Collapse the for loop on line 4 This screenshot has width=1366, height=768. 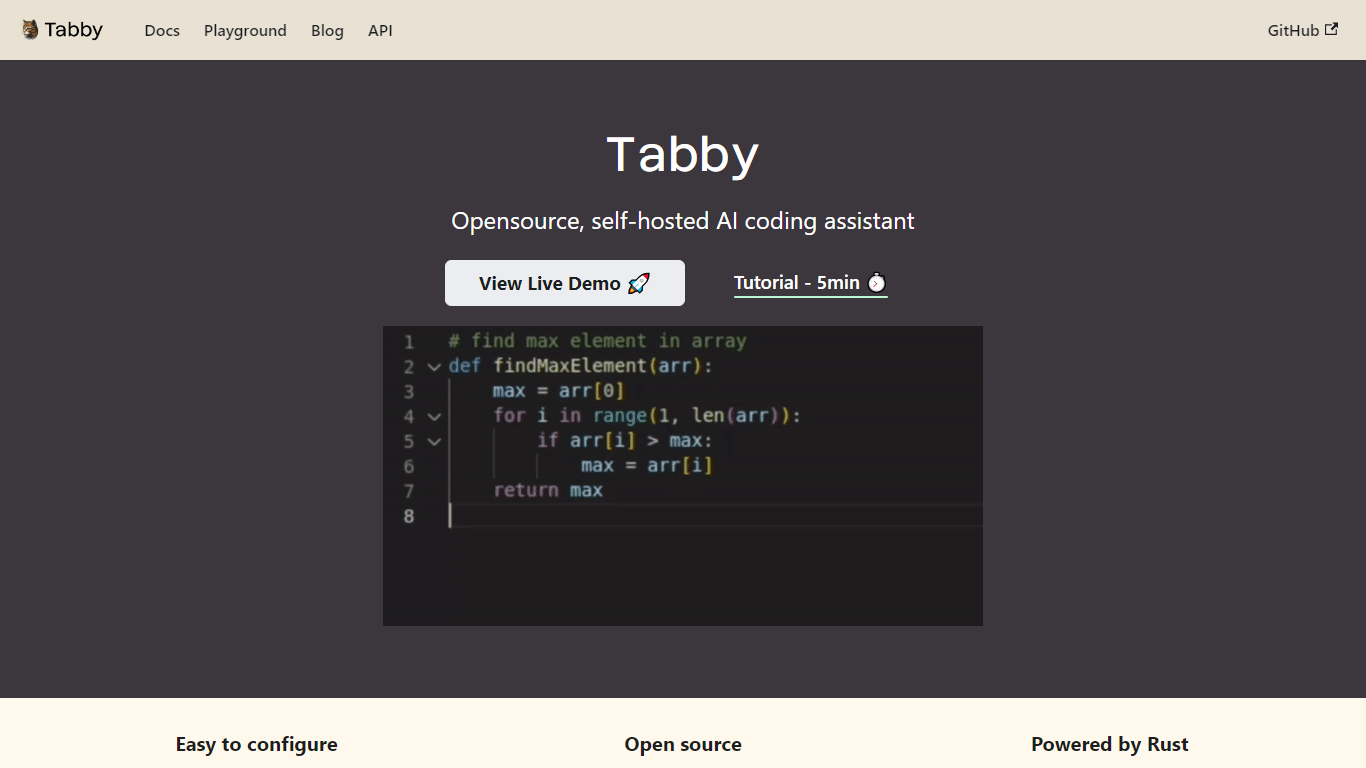tap(434, 416)
